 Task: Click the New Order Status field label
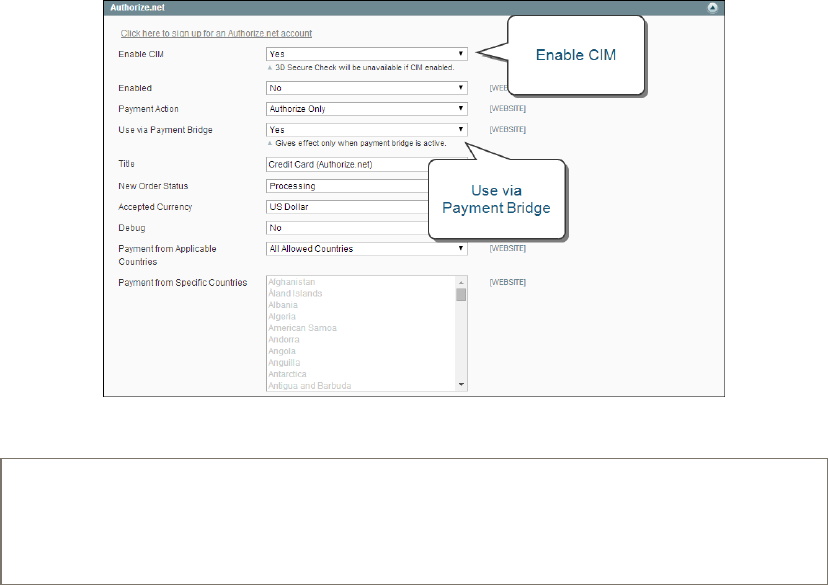pyautogui.click(x=153, y=186)
